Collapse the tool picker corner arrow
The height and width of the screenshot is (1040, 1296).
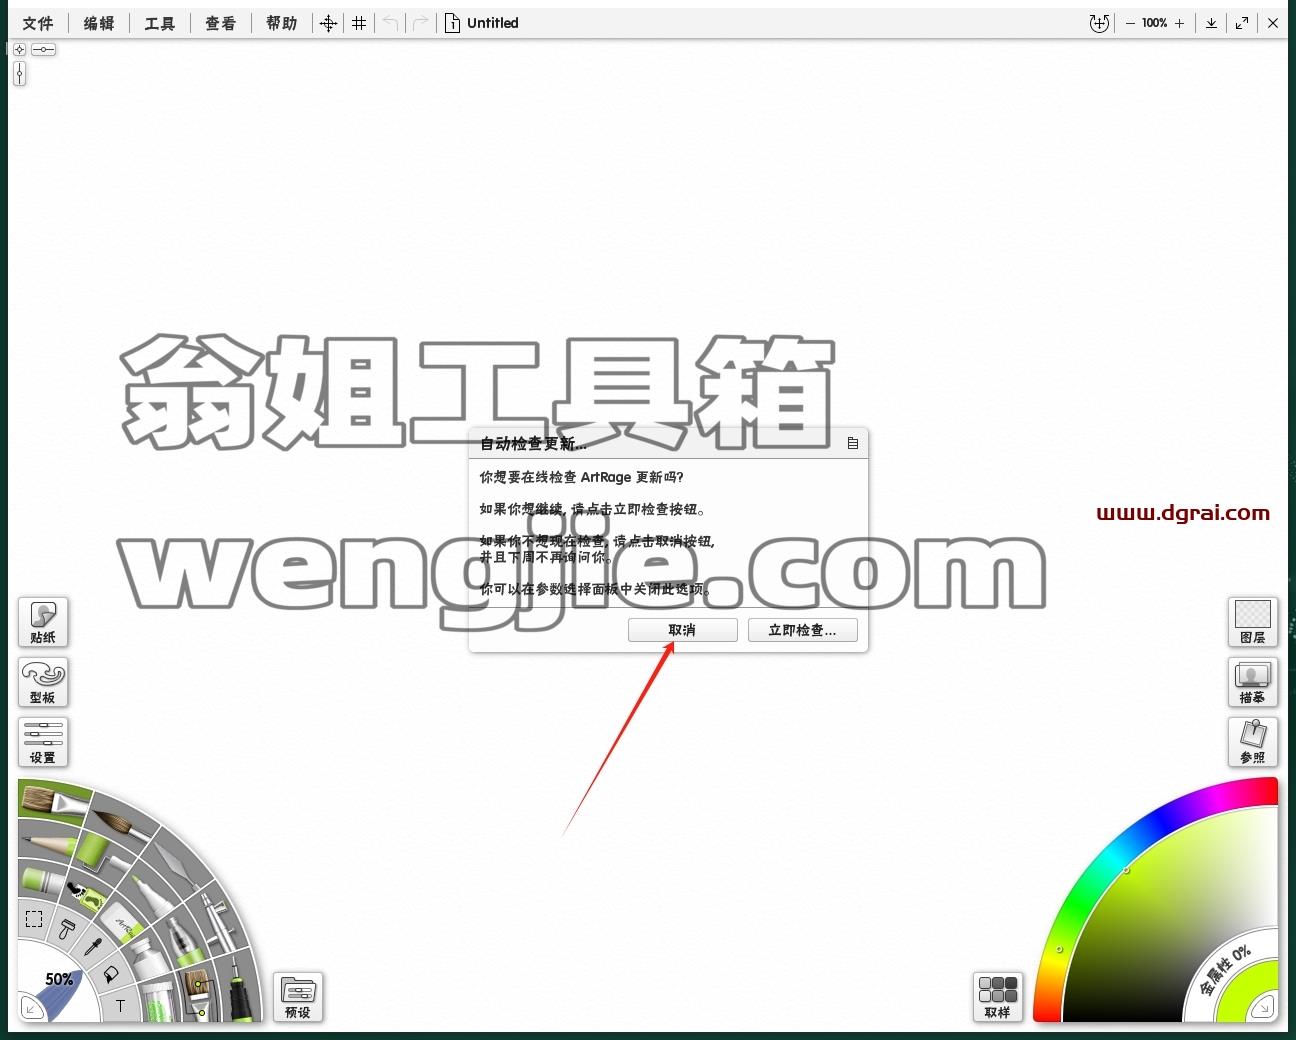pos(31,1009)
